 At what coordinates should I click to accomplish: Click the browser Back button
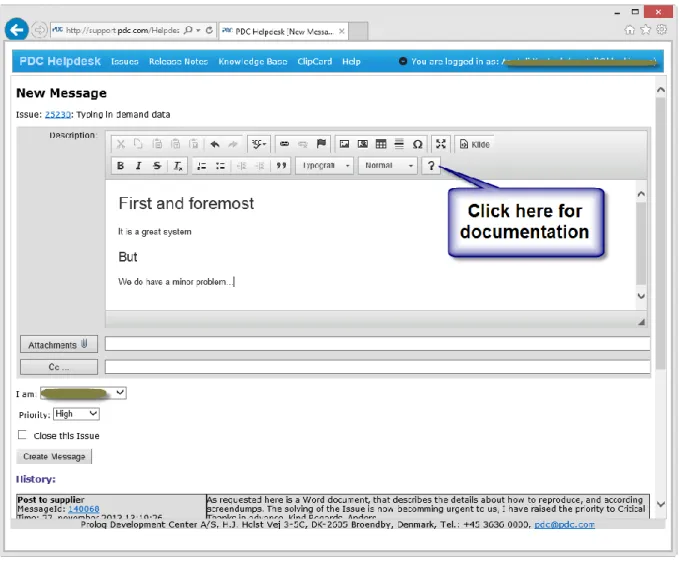16,29
